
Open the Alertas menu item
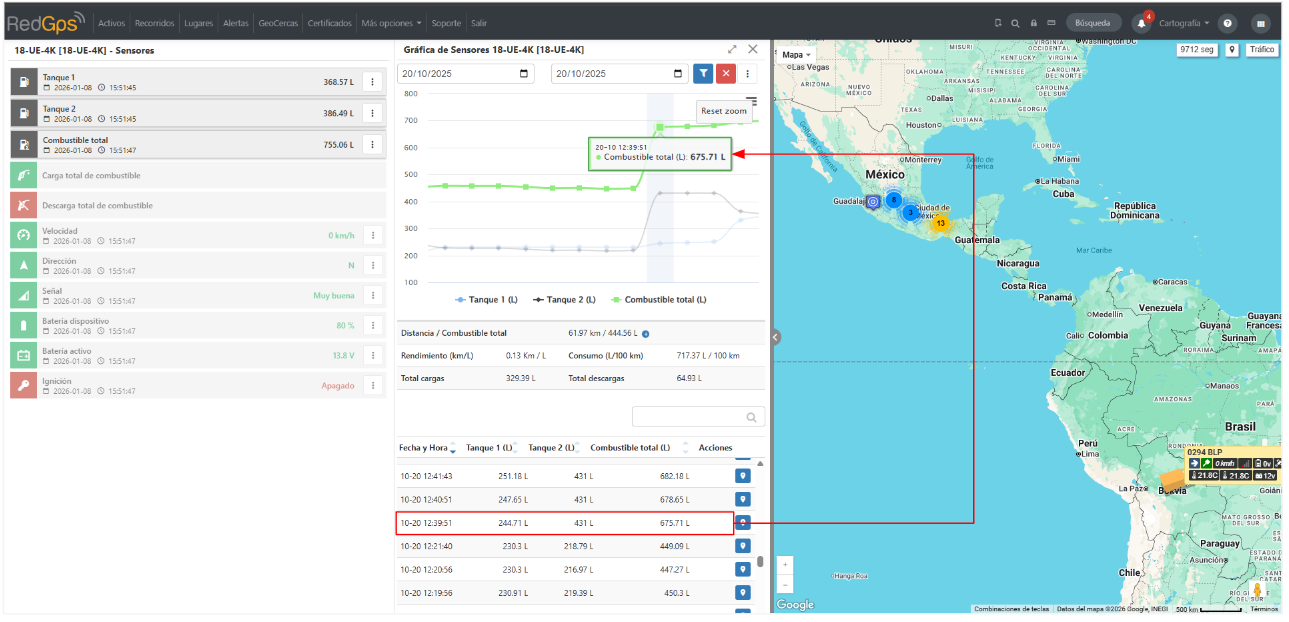pos(236,22)
